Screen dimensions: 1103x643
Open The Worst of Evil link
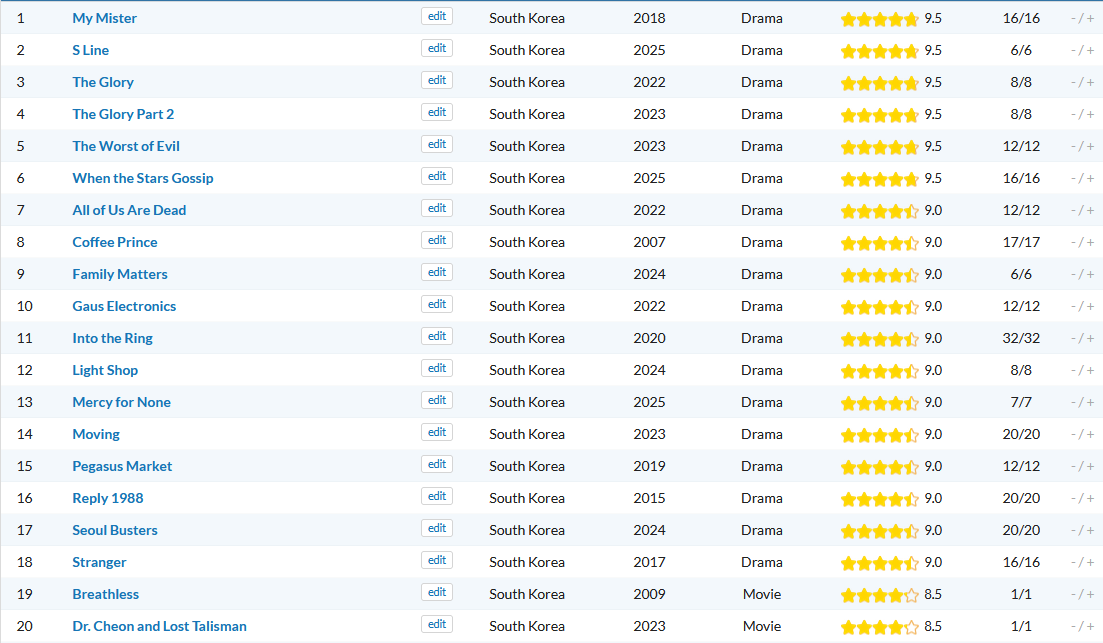click(x=126, y=146)
